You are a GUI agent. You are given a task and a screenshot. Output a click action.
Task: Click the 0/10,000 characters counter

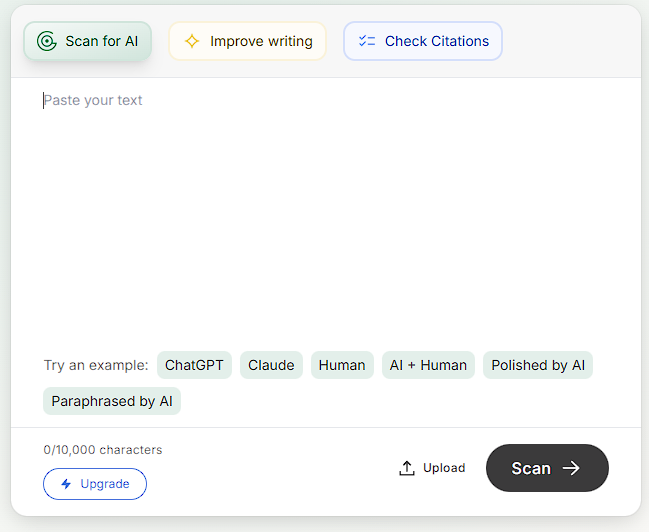pyautogui.click(x=103, y=450)
